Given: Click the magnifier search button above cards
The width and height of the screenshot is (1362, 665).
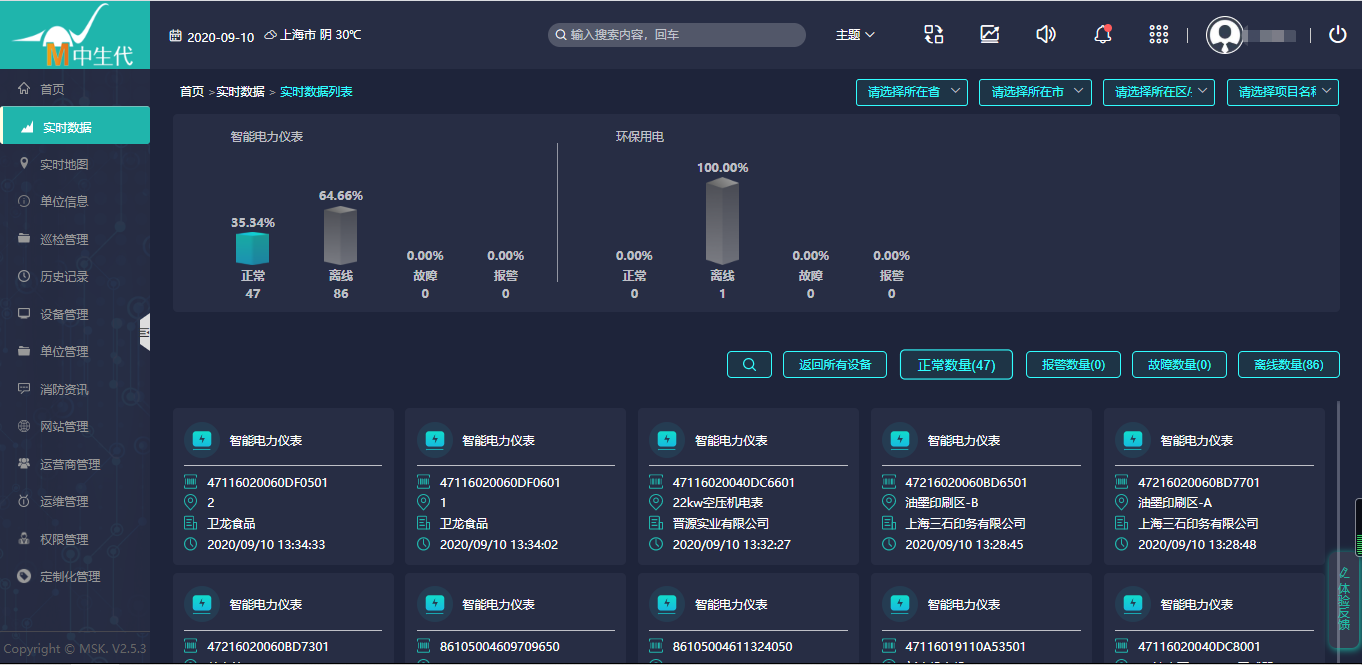Looking at the screenshot, I should click(749, 365).
